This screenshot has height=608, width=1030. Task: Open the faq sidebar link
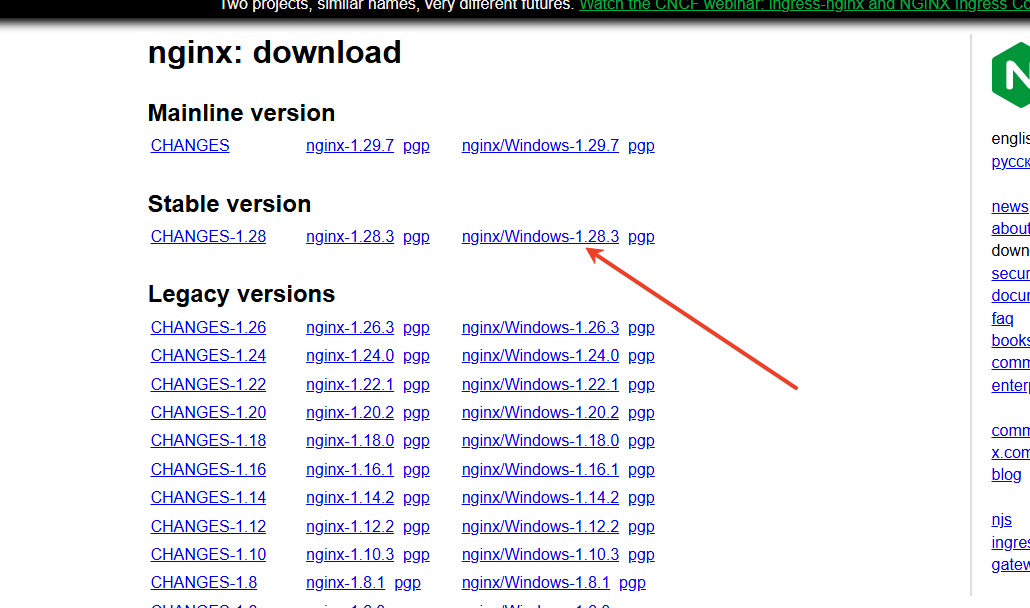coord(1002,319)
